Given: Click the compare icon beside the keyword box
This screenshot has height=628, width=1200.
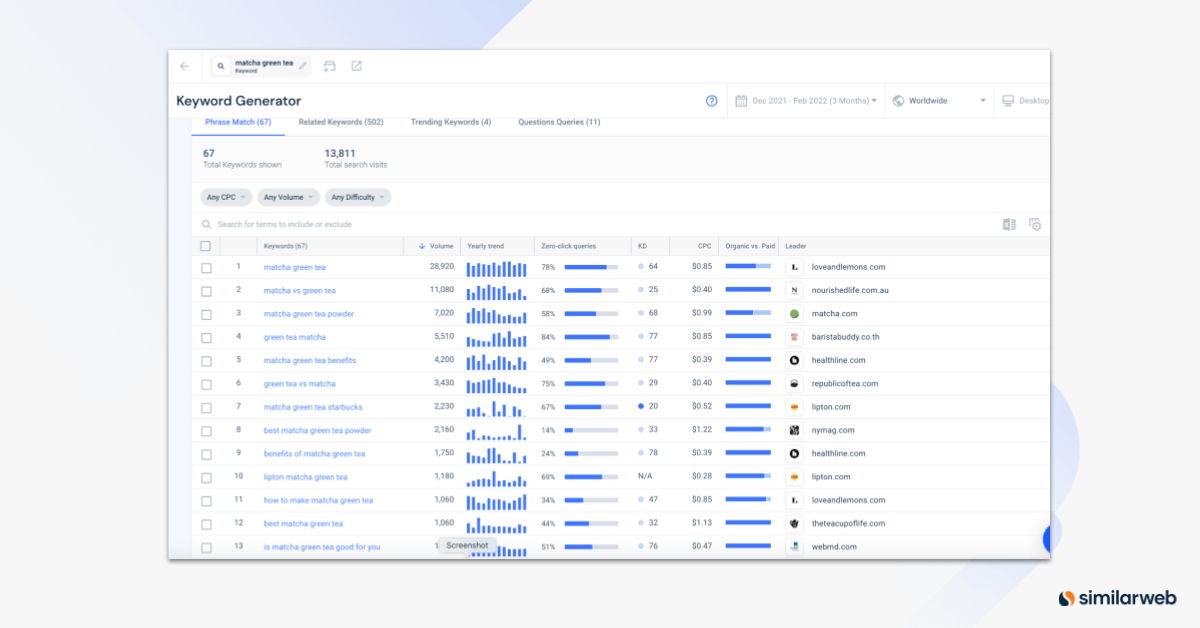Looking at the screenshot, I should (330, 66).
